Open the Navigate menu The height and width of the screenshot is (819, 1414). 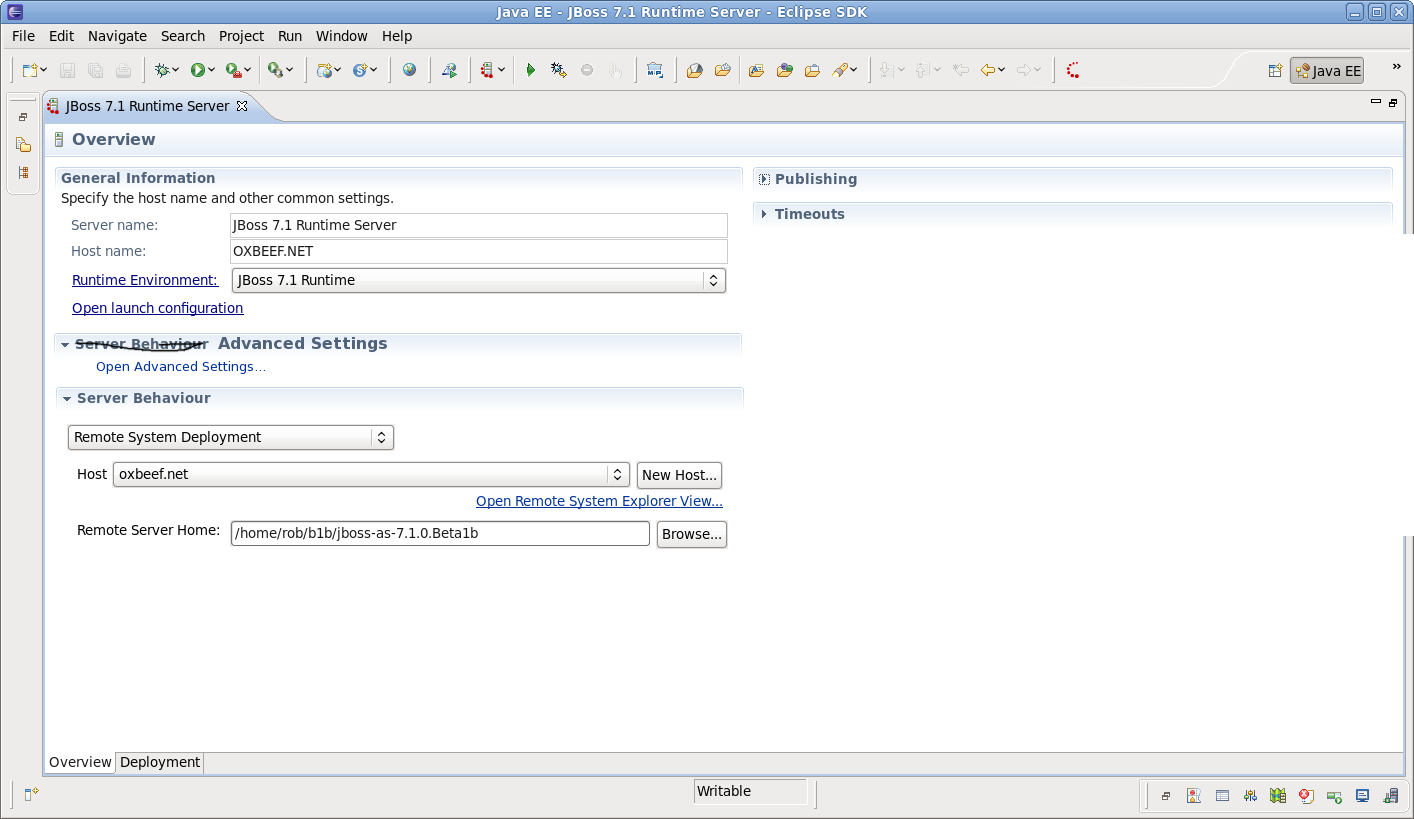(117, 36)
